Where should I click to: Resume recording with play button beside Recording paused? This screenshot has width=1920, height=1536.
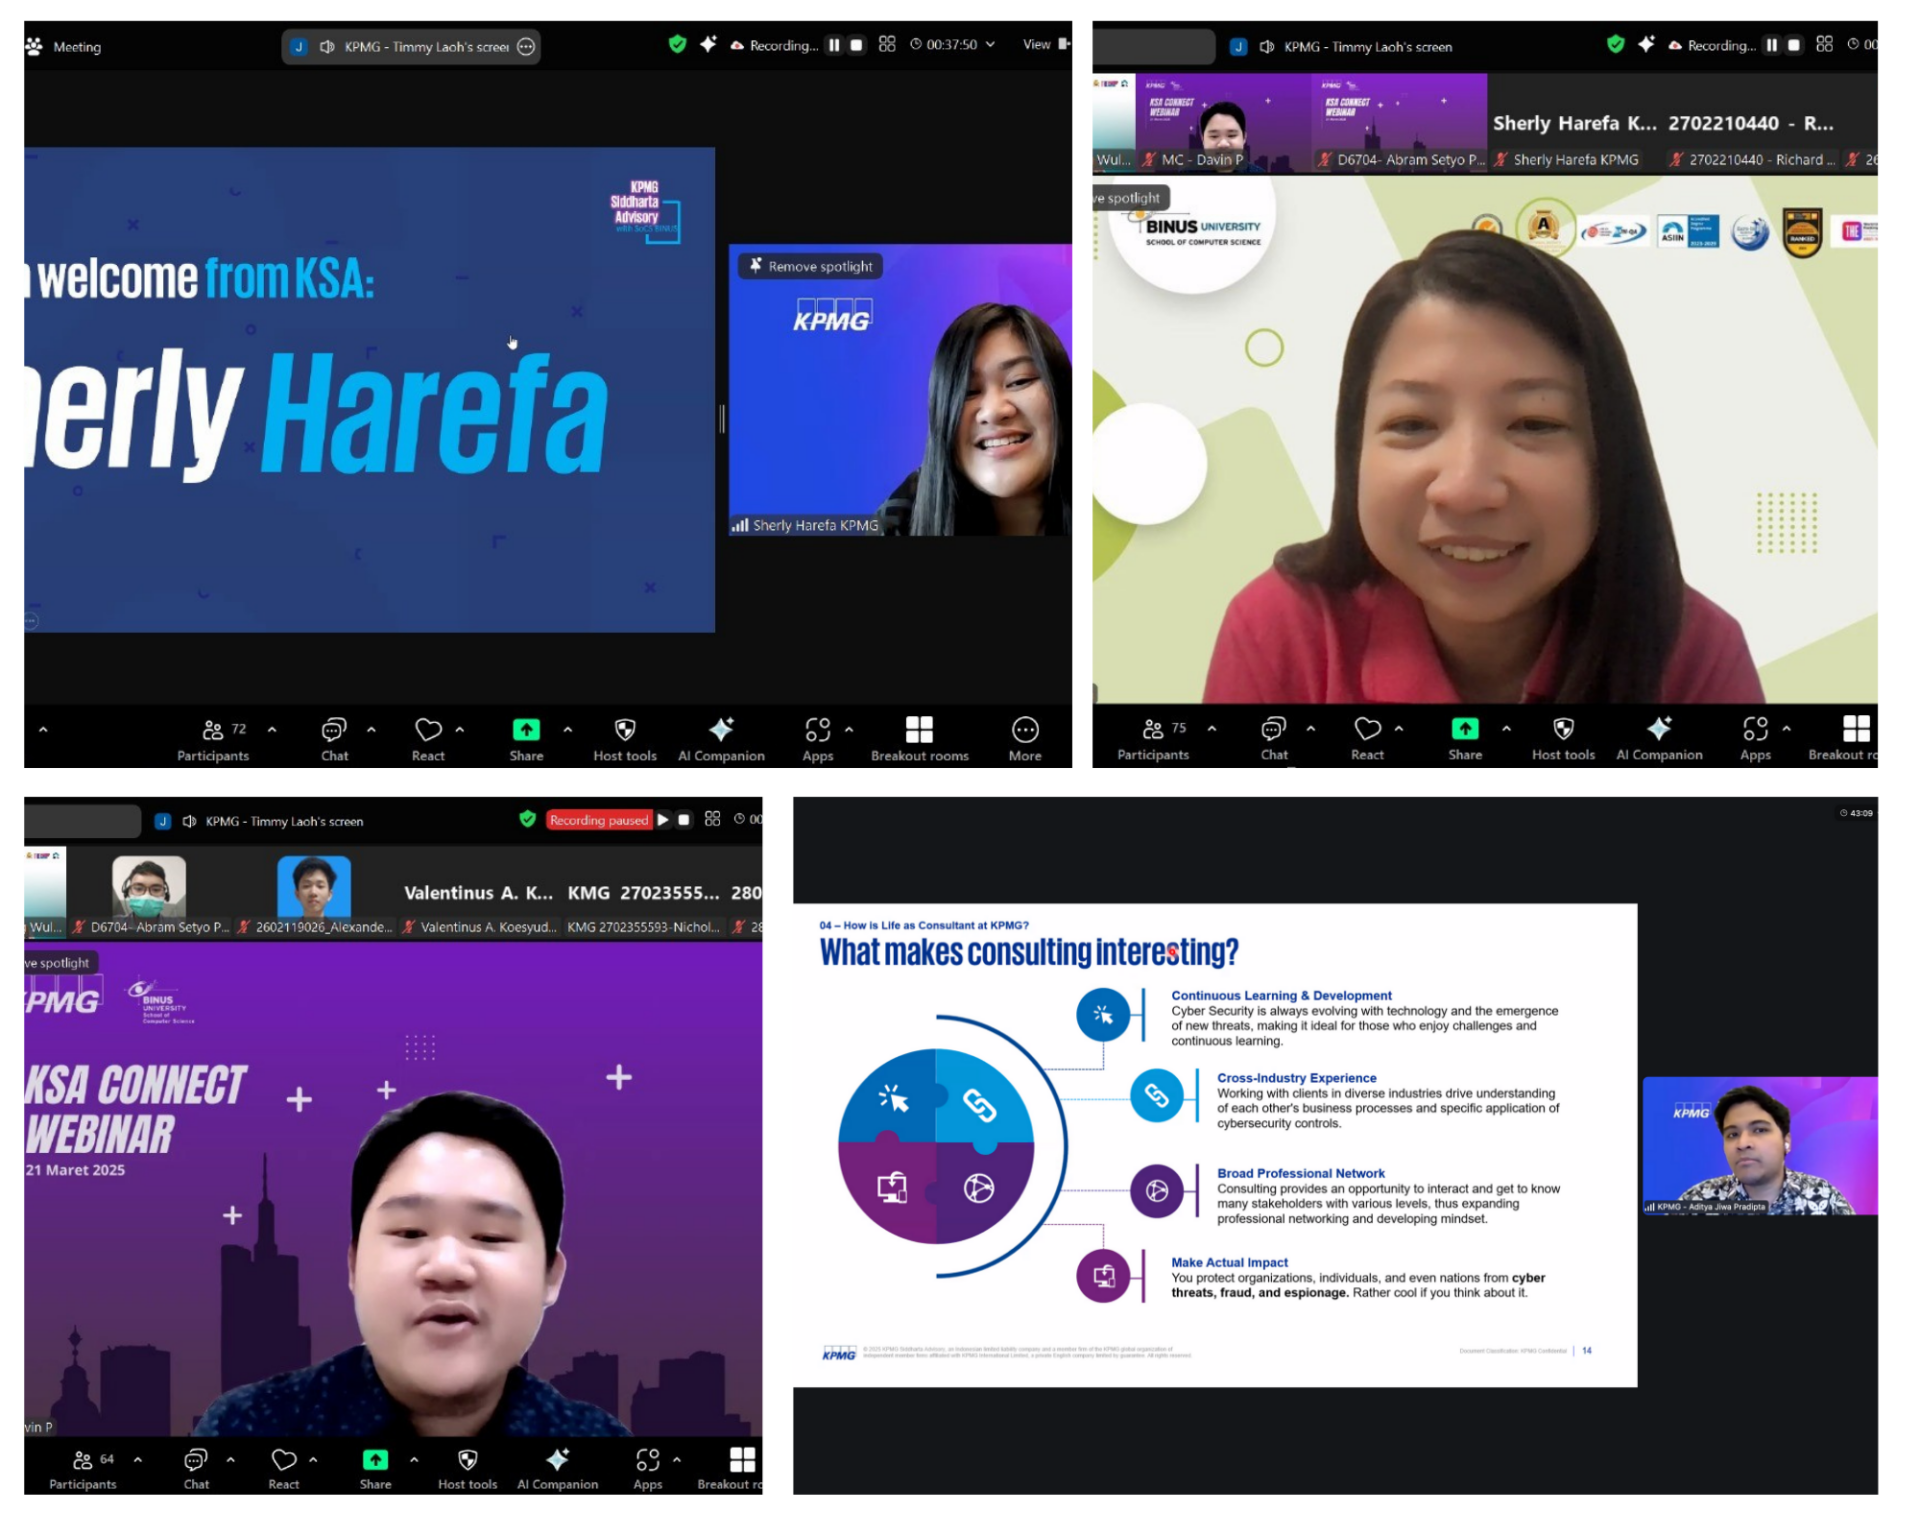click(x=663, y=819)
